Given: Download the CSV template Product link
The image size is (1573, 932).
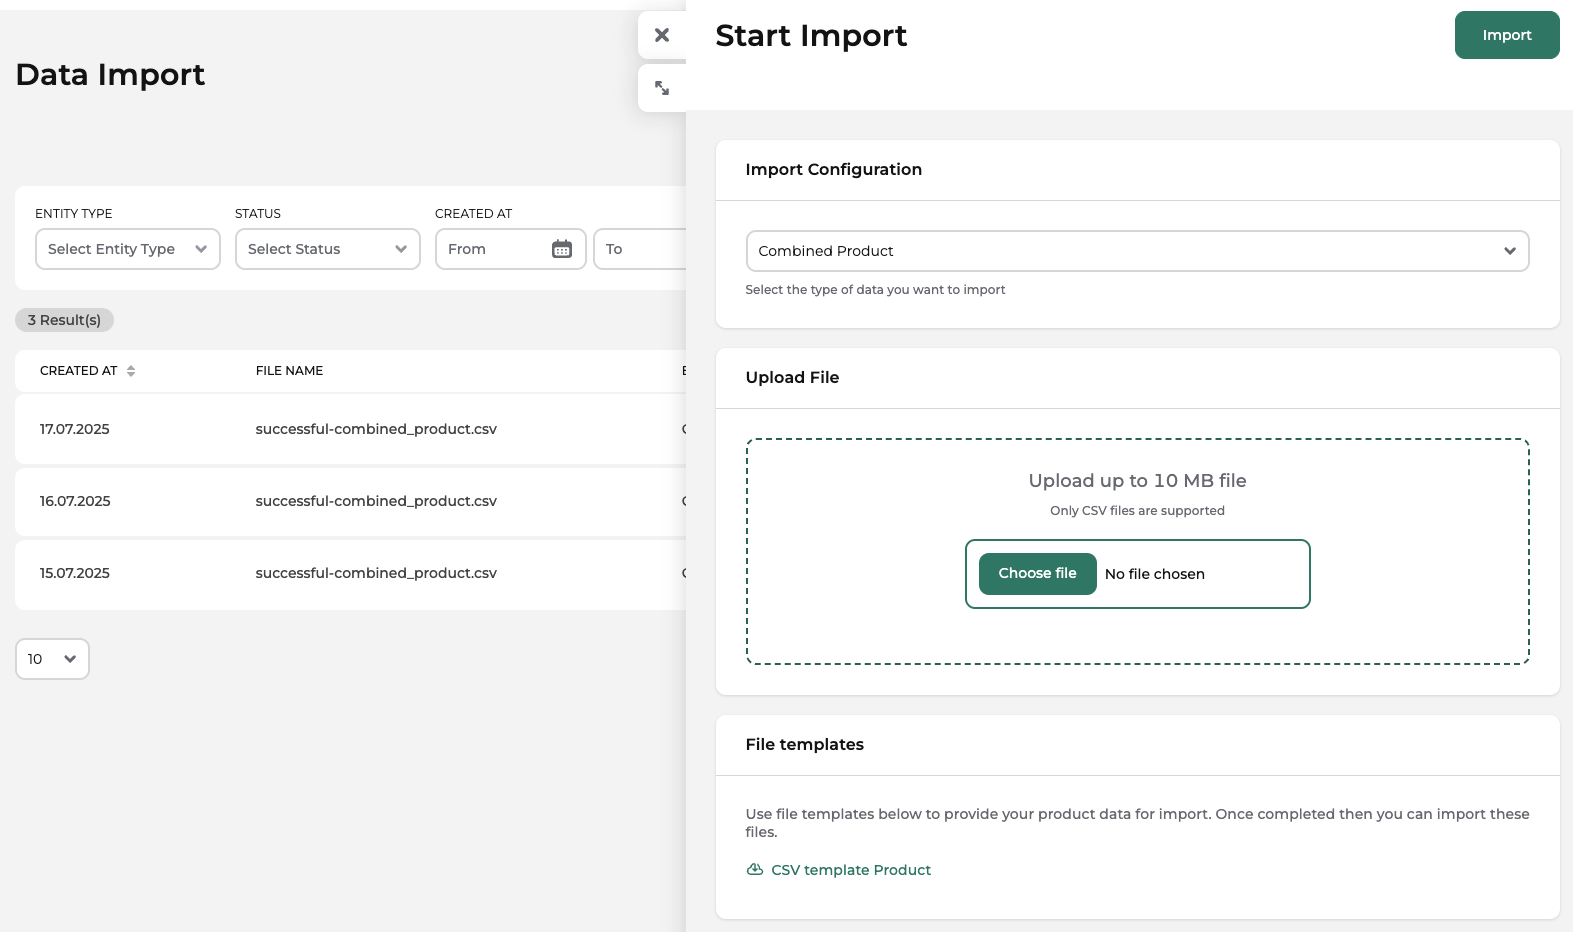Looking at the screenshot, I should coord(850,870).
